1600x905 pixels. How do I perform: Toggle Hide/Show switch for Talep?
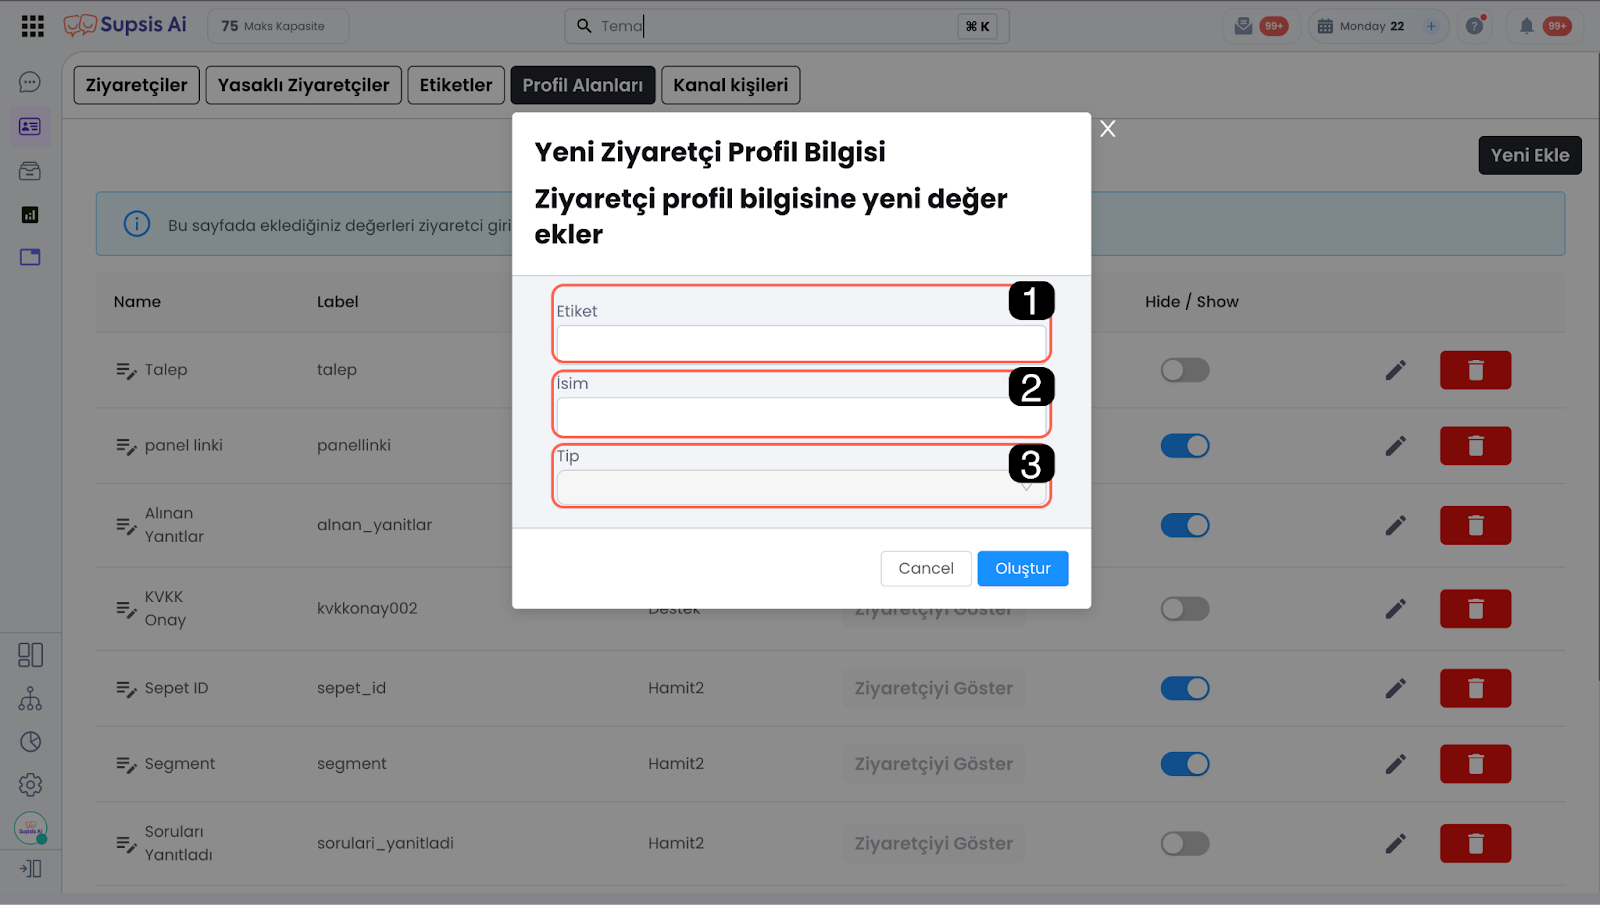coord(1185,370)
